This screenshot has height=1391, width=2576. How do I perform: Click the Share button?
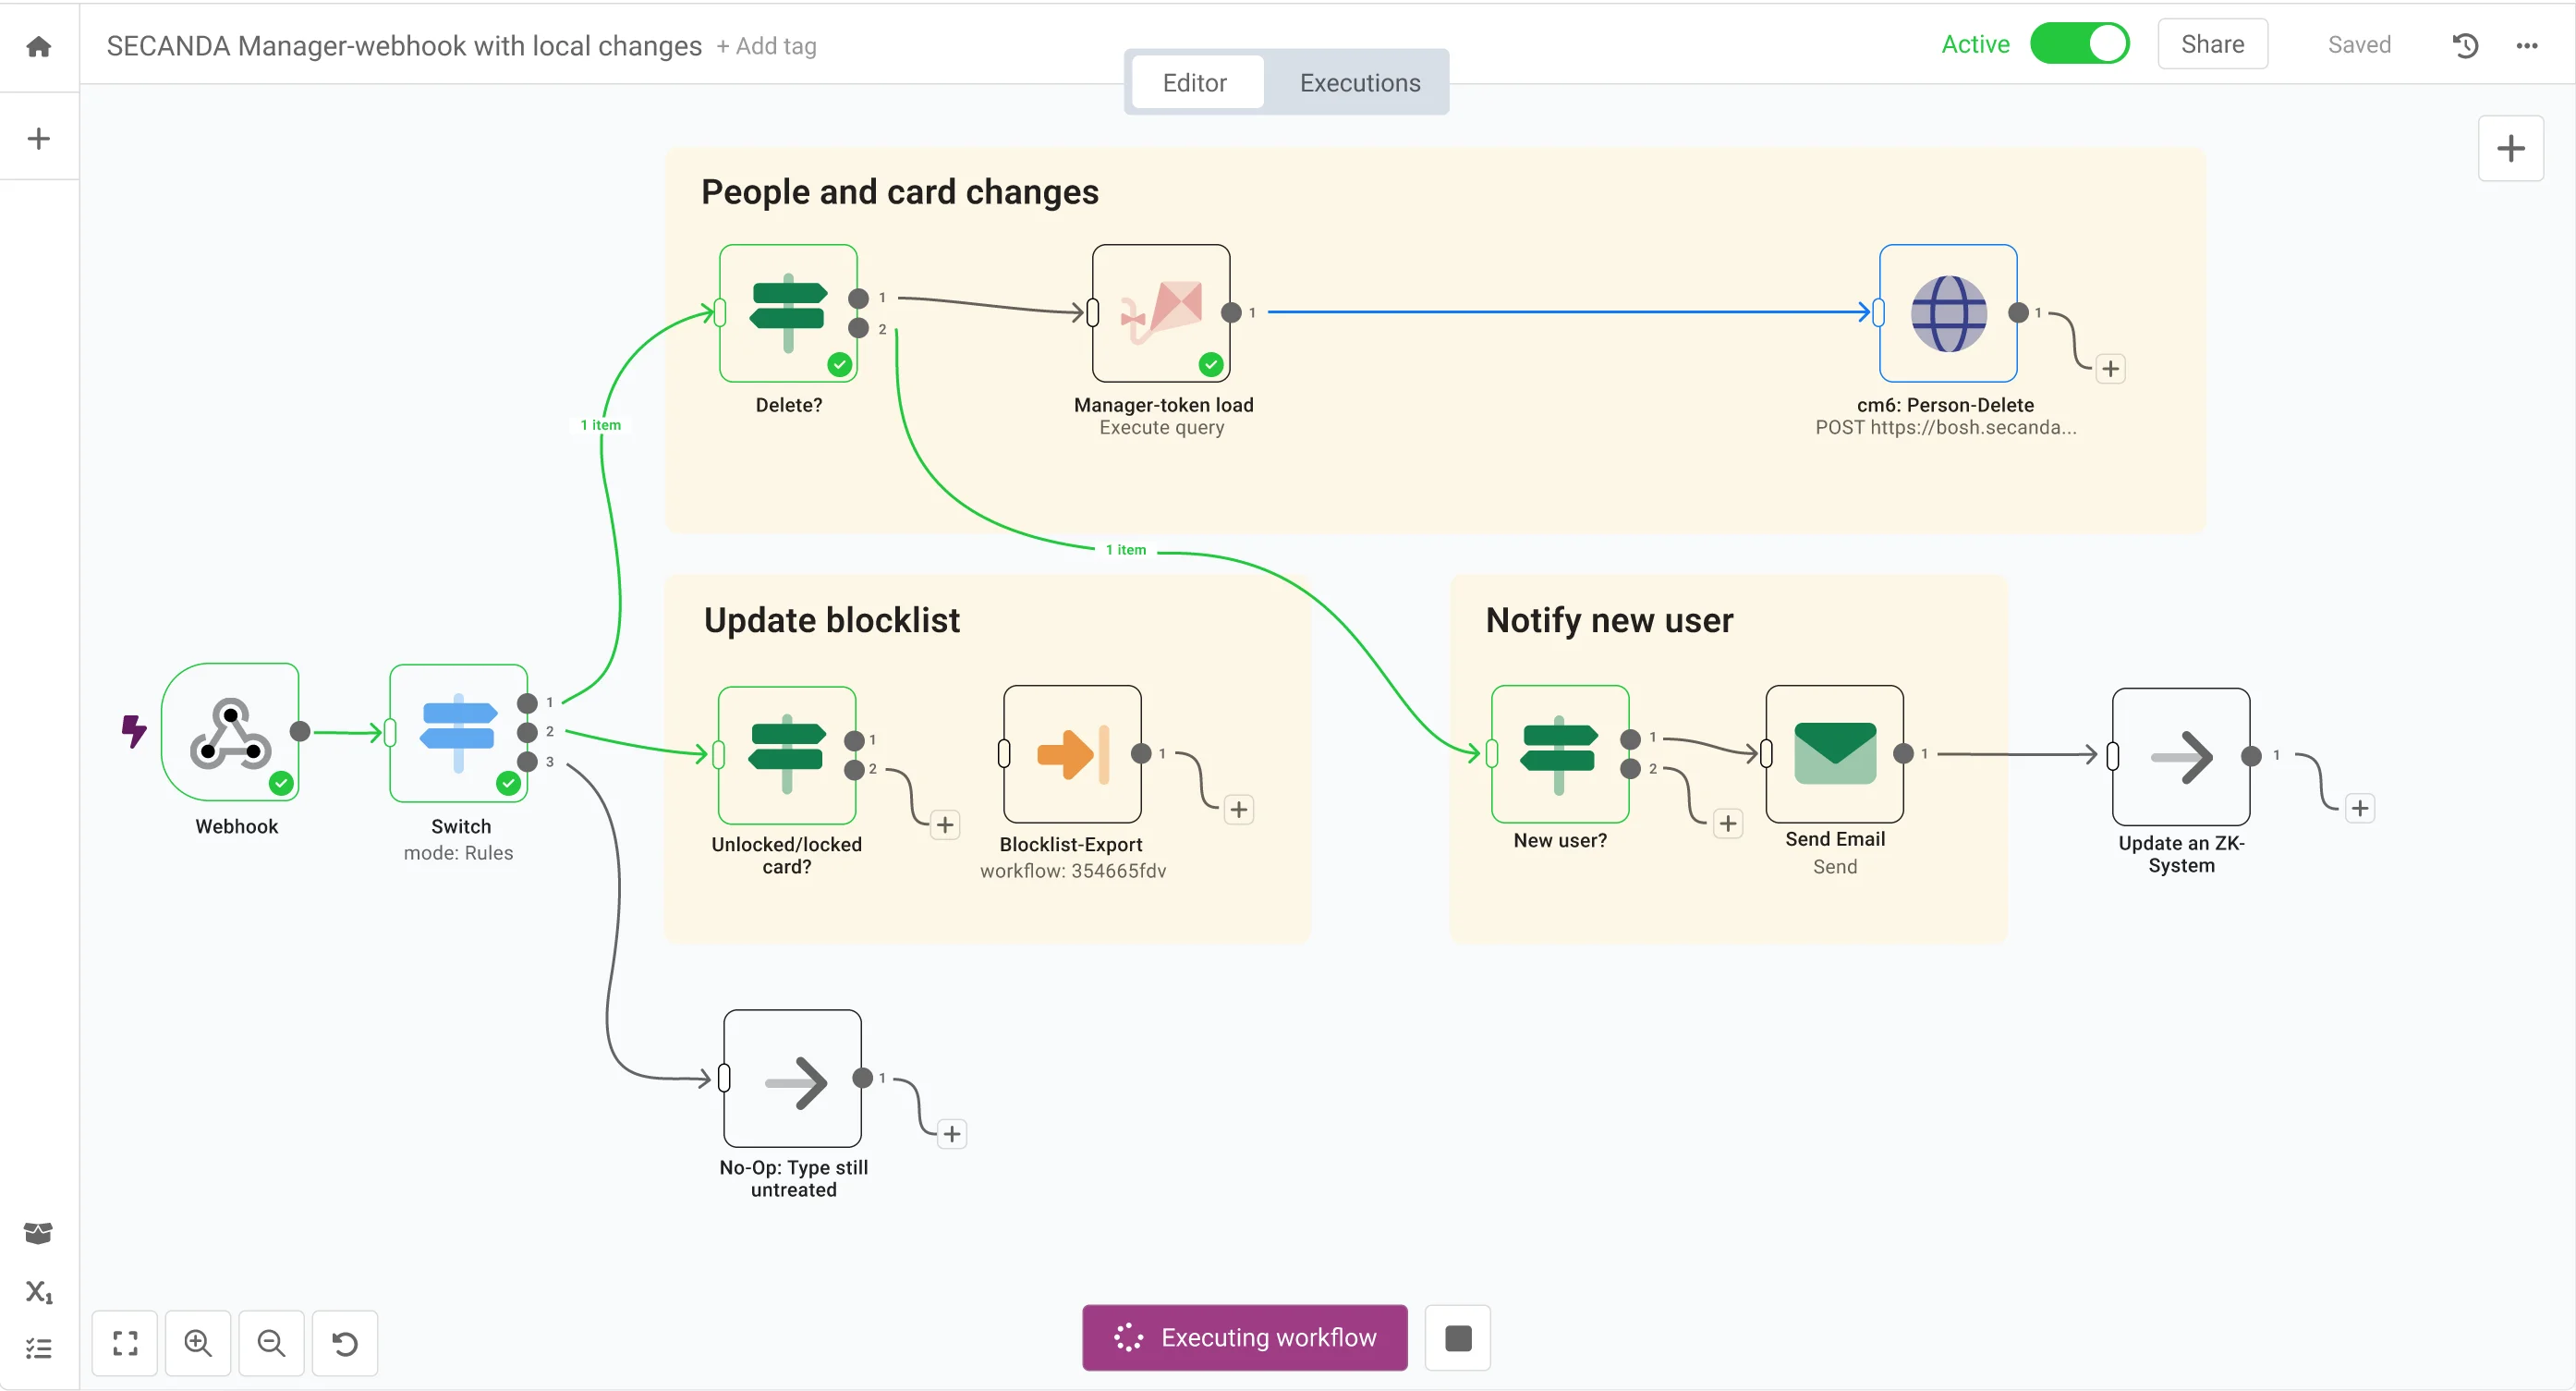(x=2212, y=43)
